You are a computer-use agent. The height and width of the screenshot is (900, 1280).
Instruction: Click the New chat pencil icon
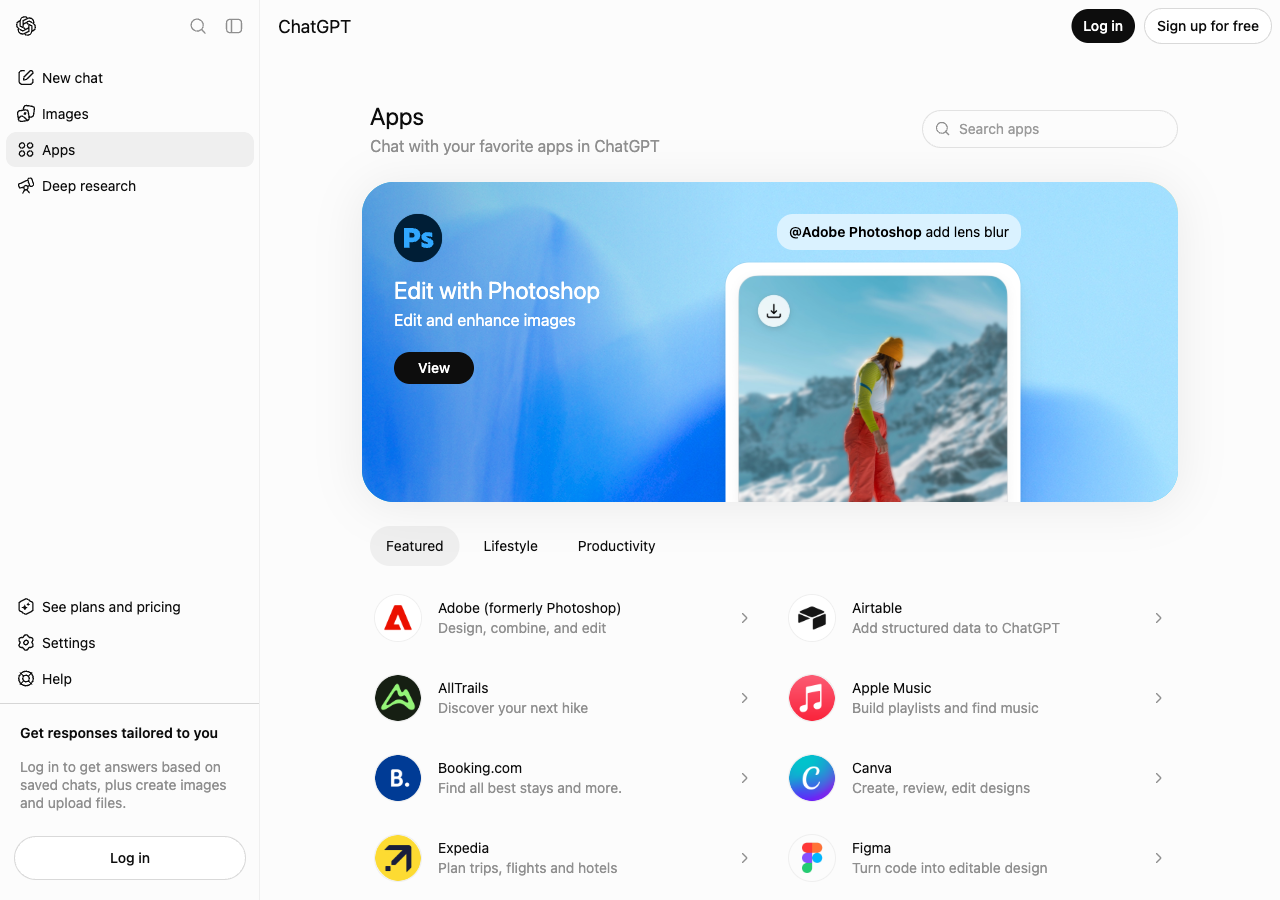[x=26, y=78]
